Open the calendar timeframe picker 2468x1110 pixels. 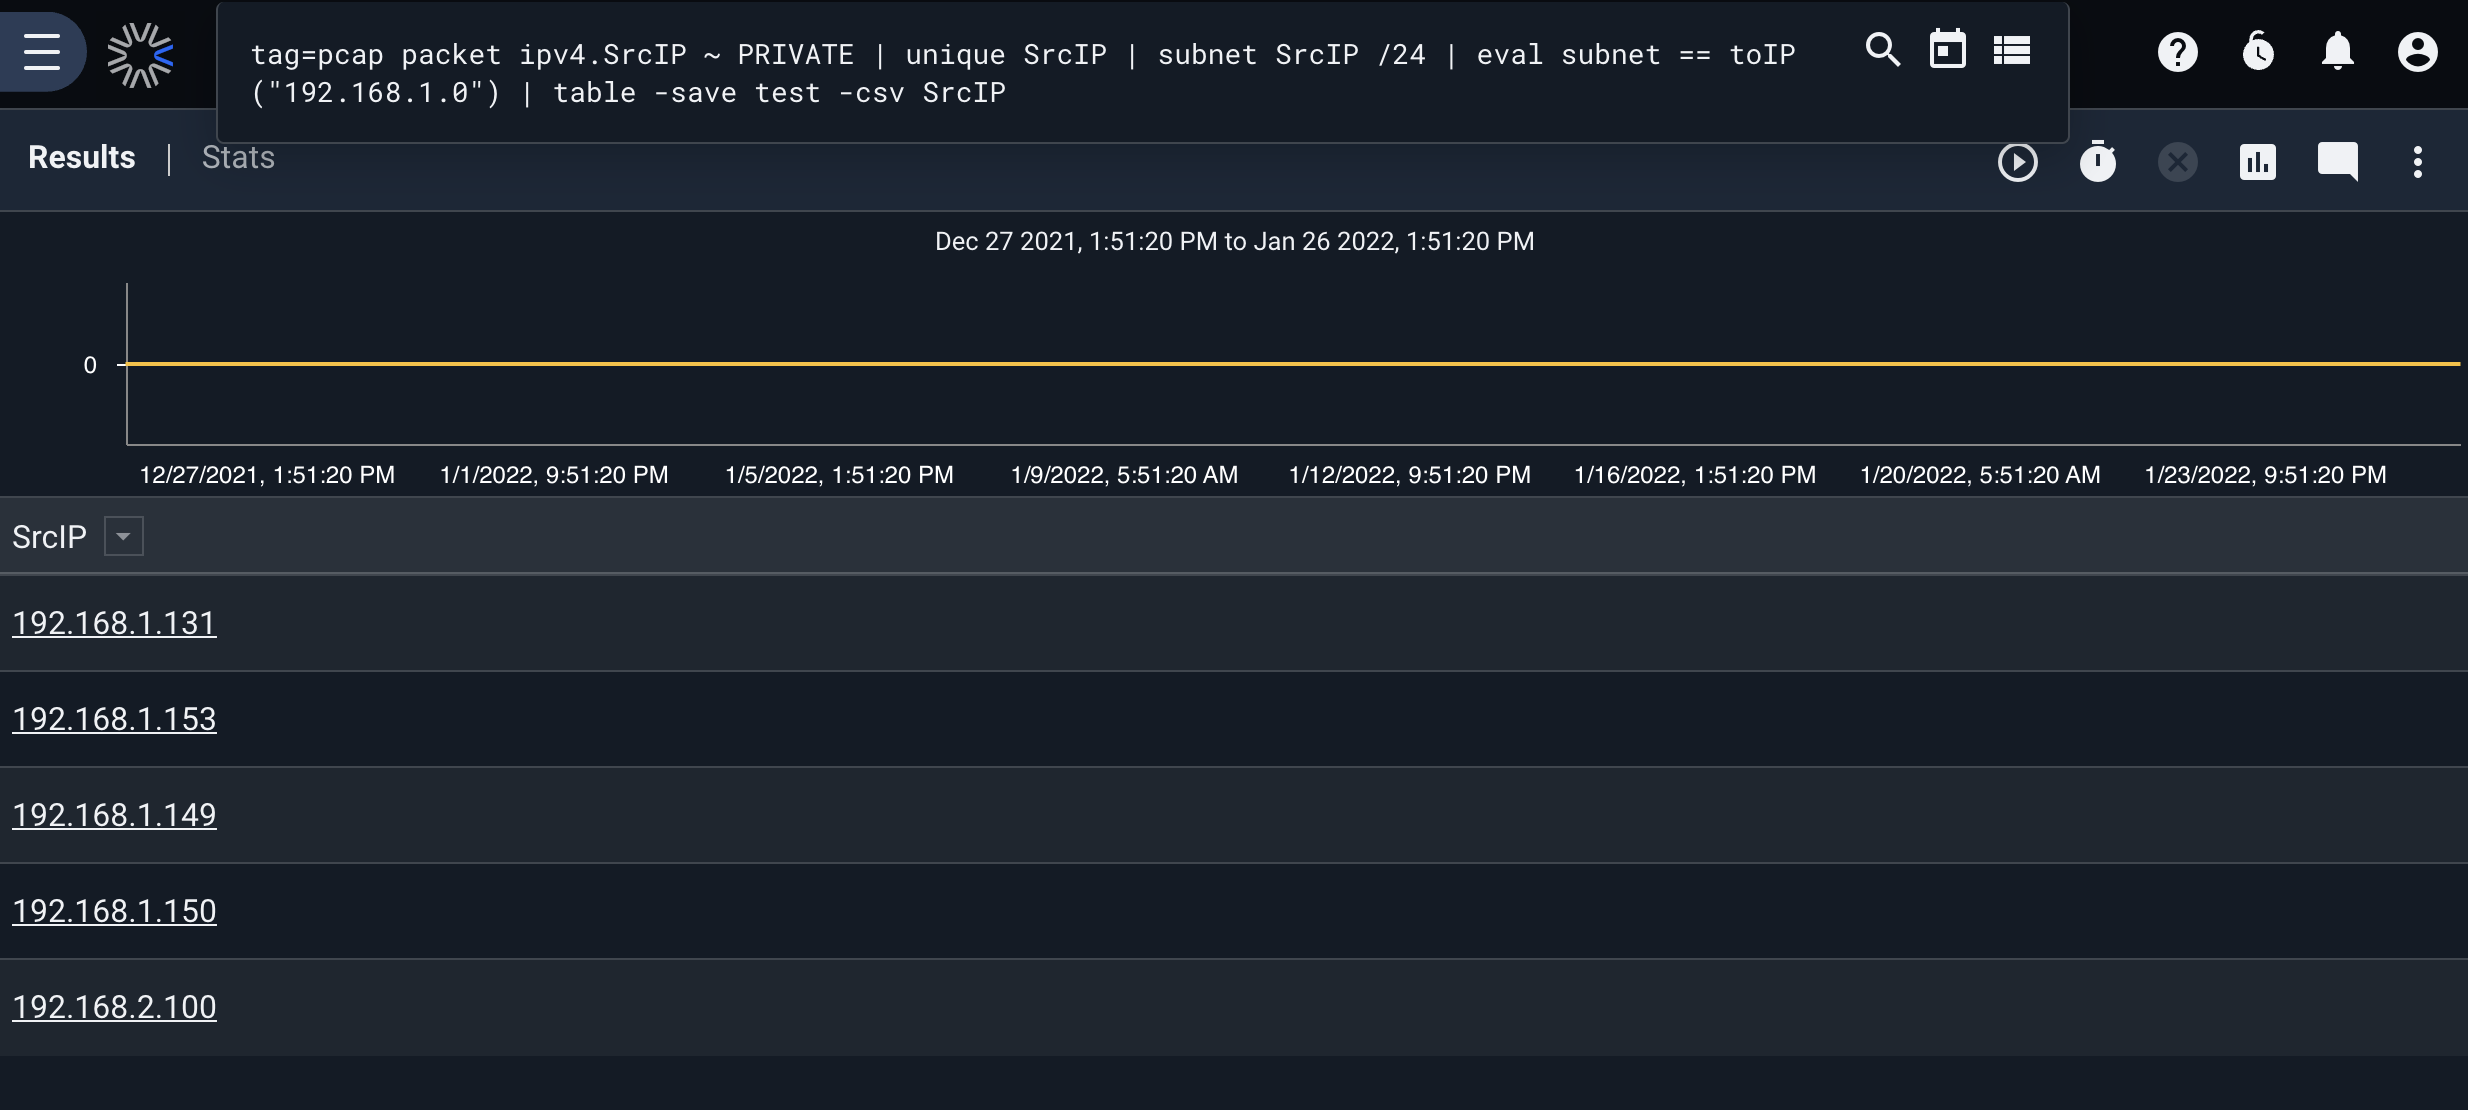pos(1947,50)
